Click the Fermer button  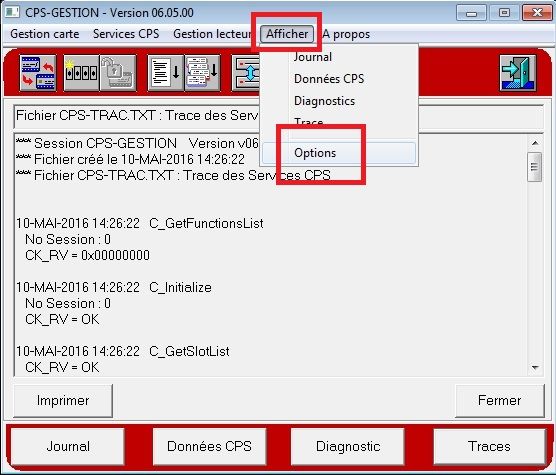coord(499,401)
